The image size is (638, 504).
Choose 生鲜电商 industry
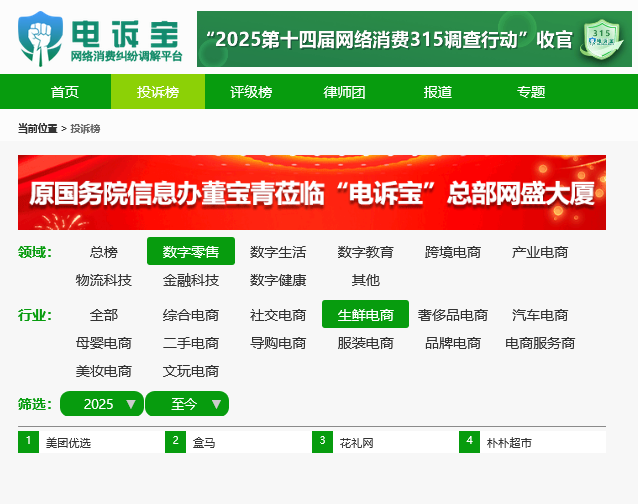(x=365, y=314)
